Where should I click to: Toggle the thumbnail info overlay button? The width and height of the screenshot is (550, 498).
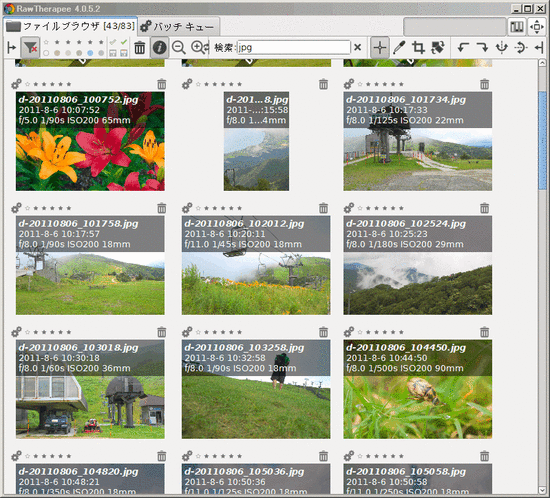[x=159, y=47]
